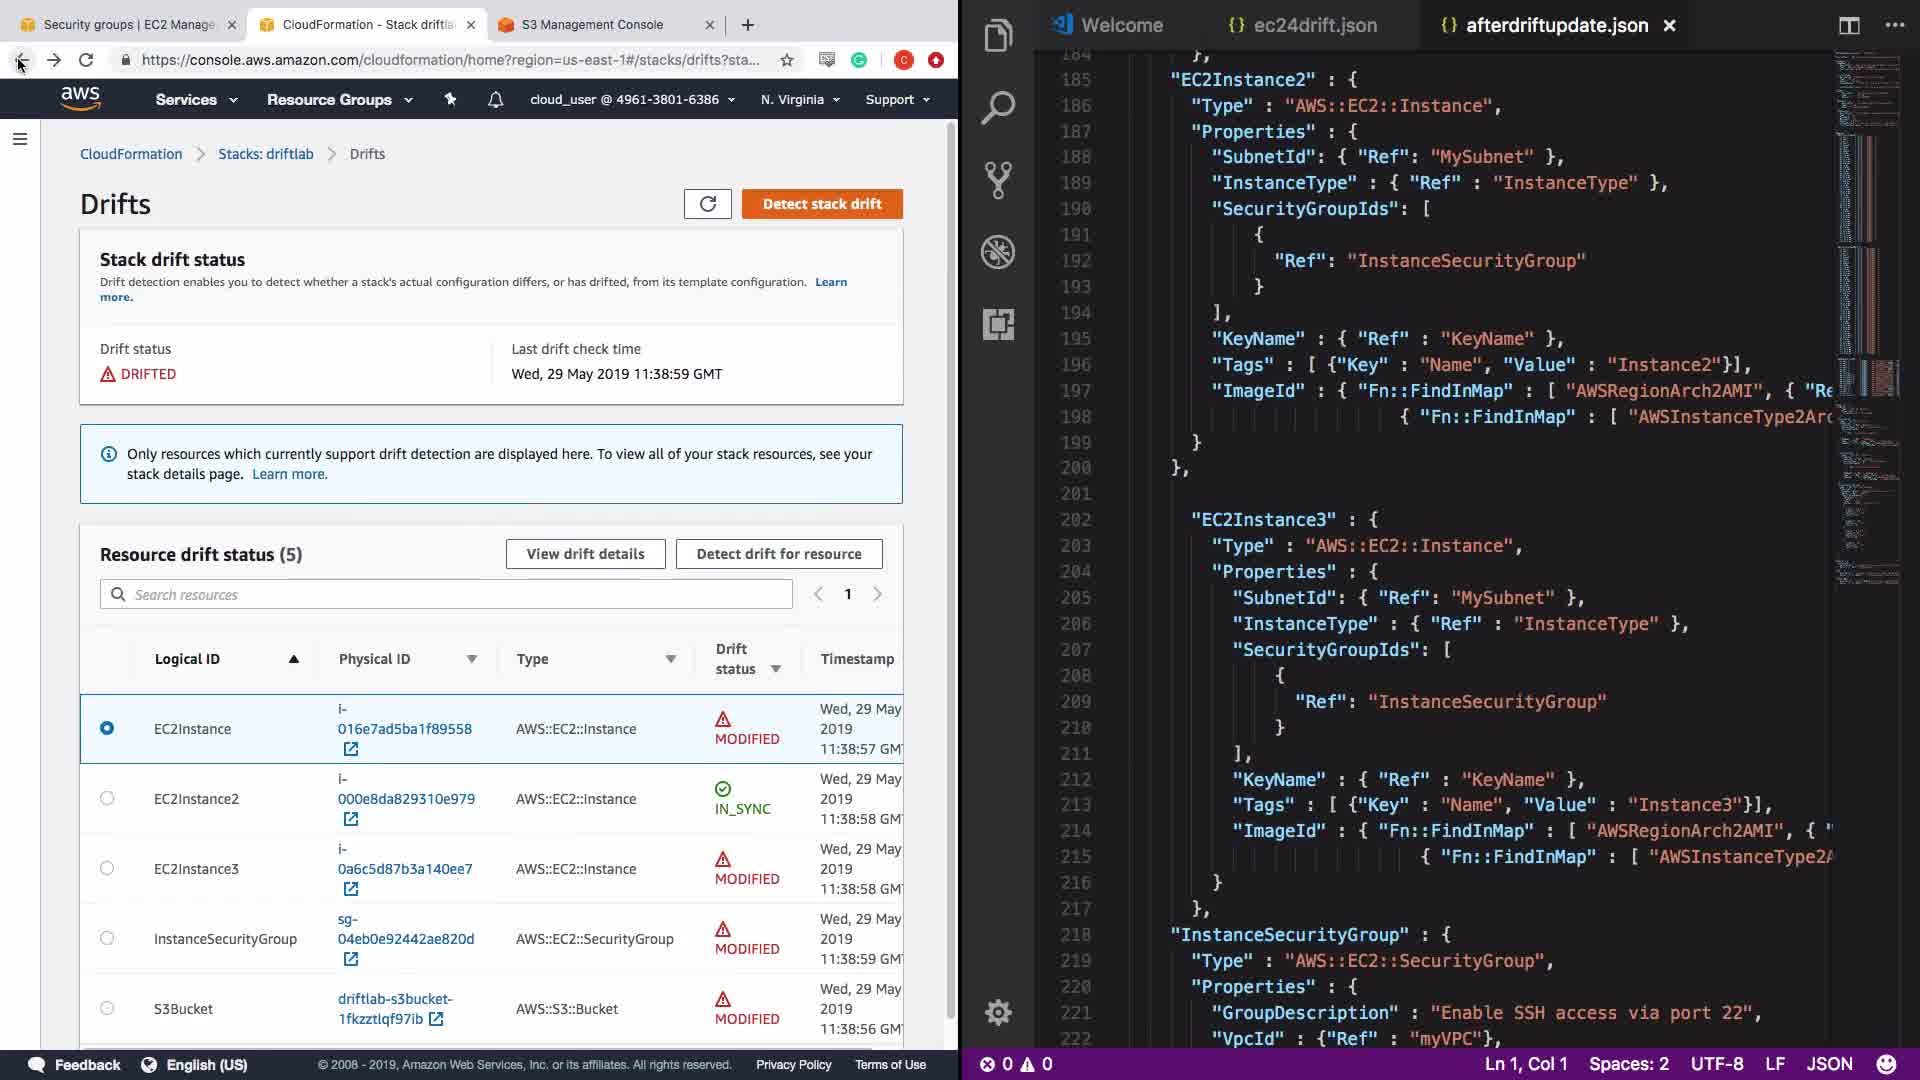
Task: Open the N. Virginia region dropdown
Action: coord(800,100)
